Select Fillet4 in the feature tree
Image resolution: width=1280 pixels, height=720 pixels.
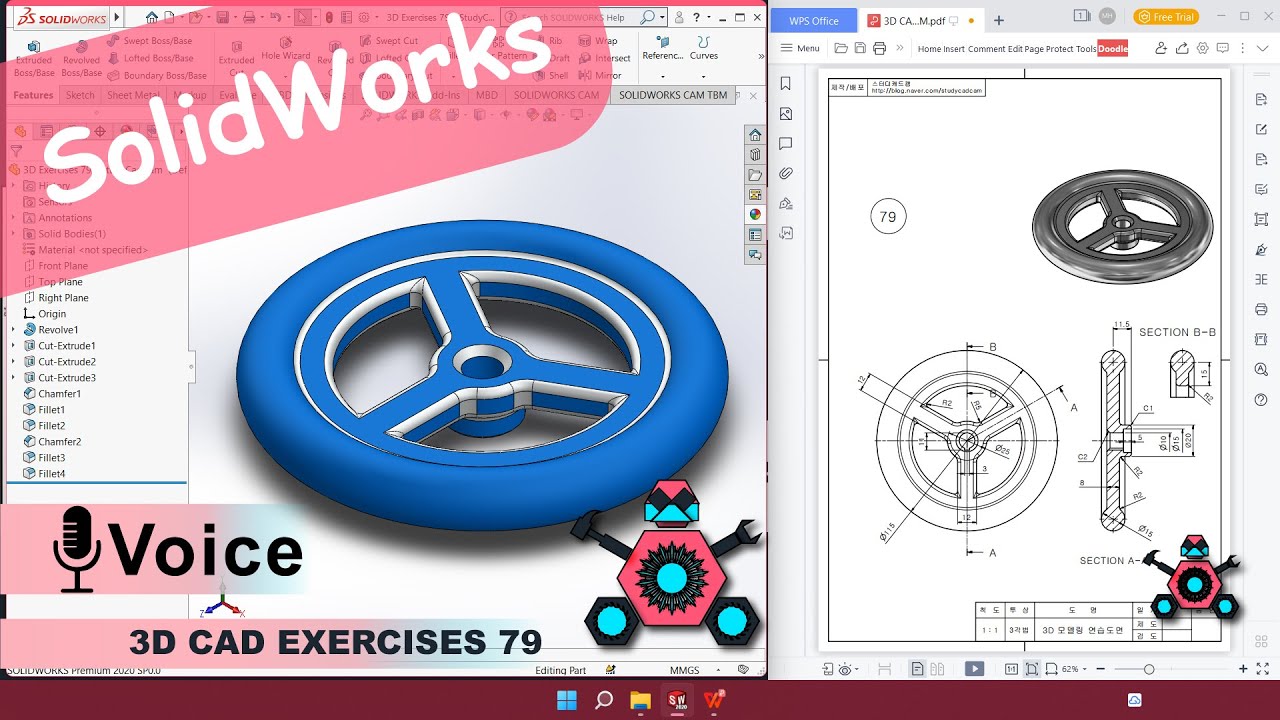point(43,474)
